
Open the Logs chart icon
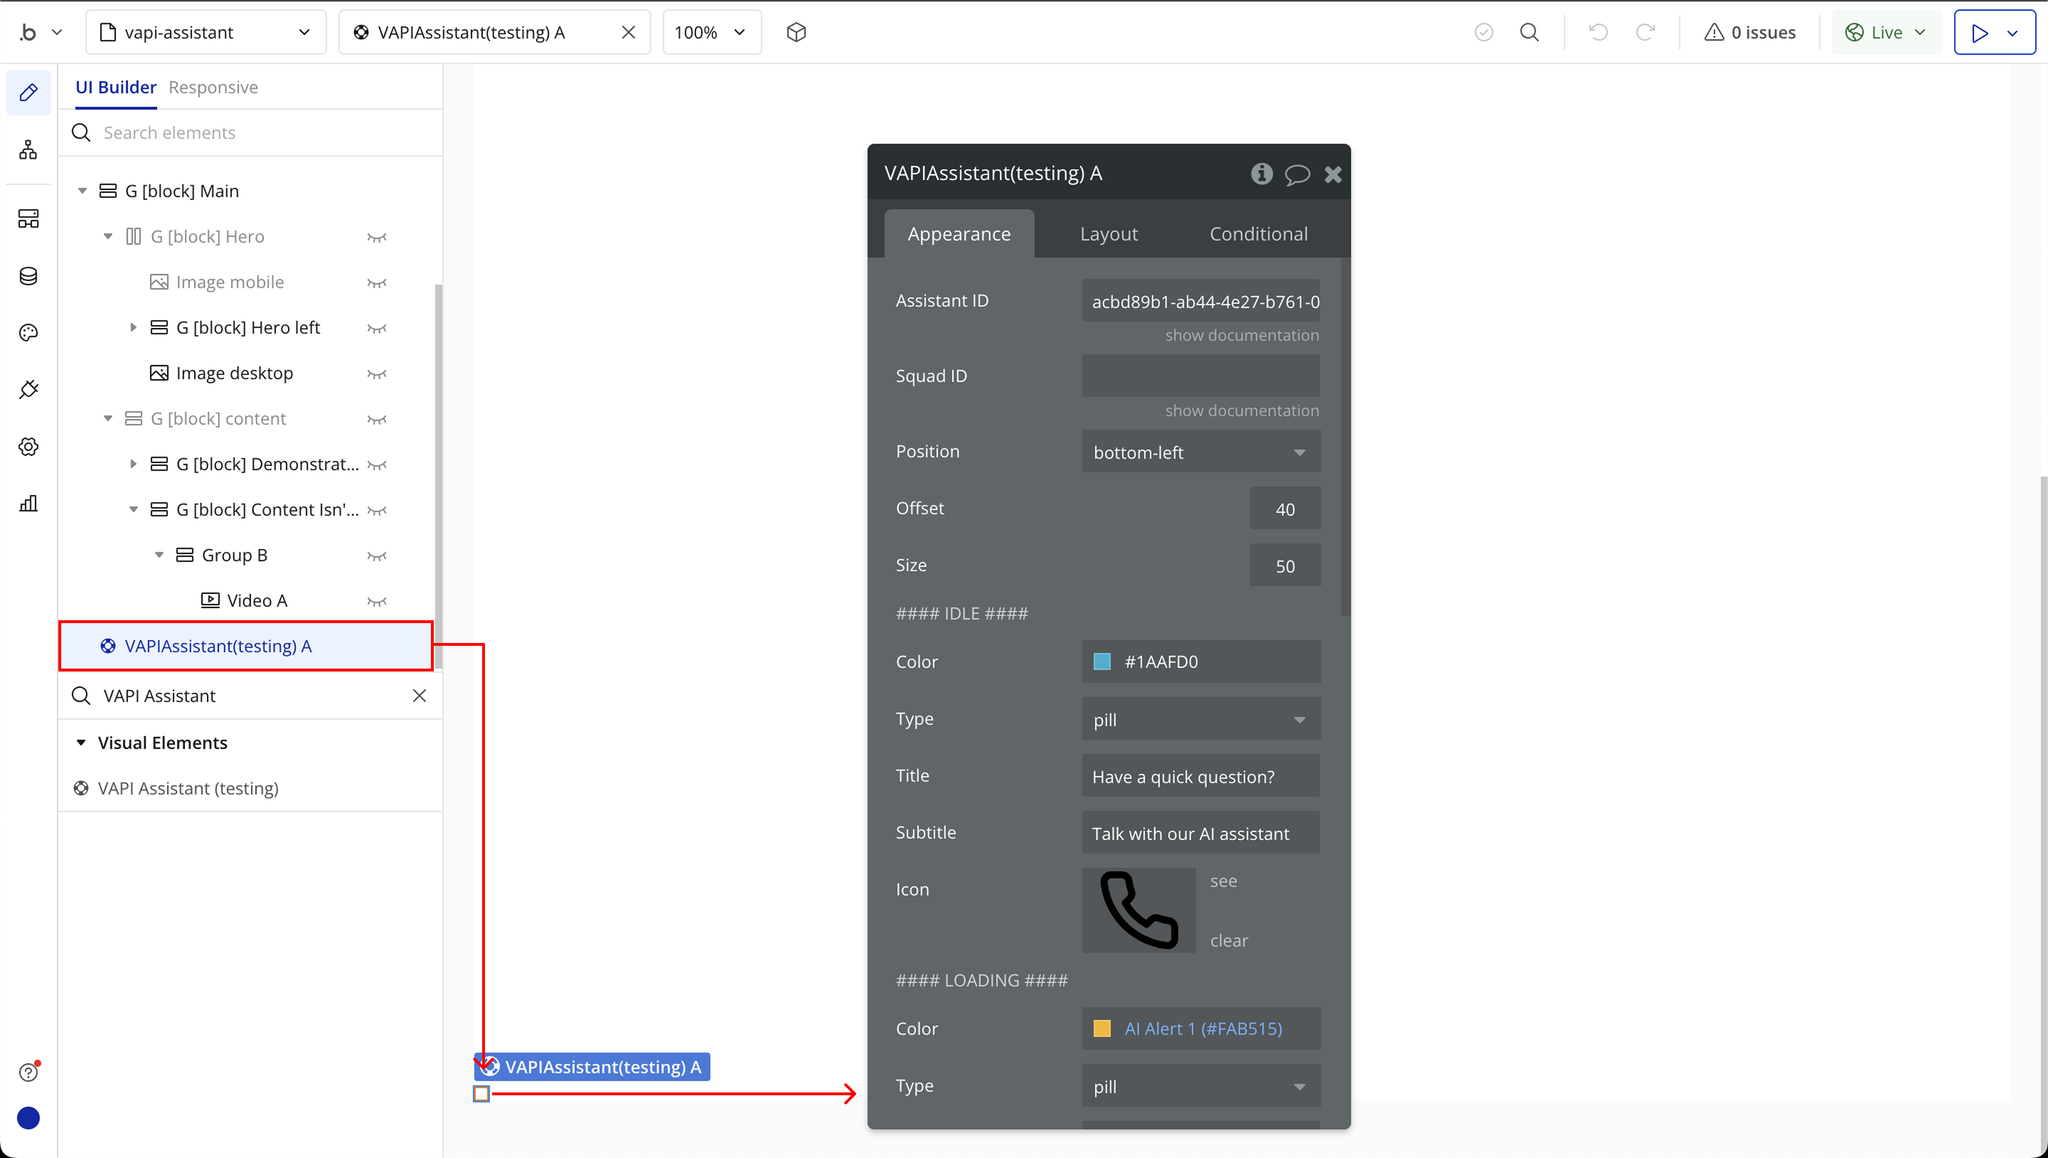28,503
